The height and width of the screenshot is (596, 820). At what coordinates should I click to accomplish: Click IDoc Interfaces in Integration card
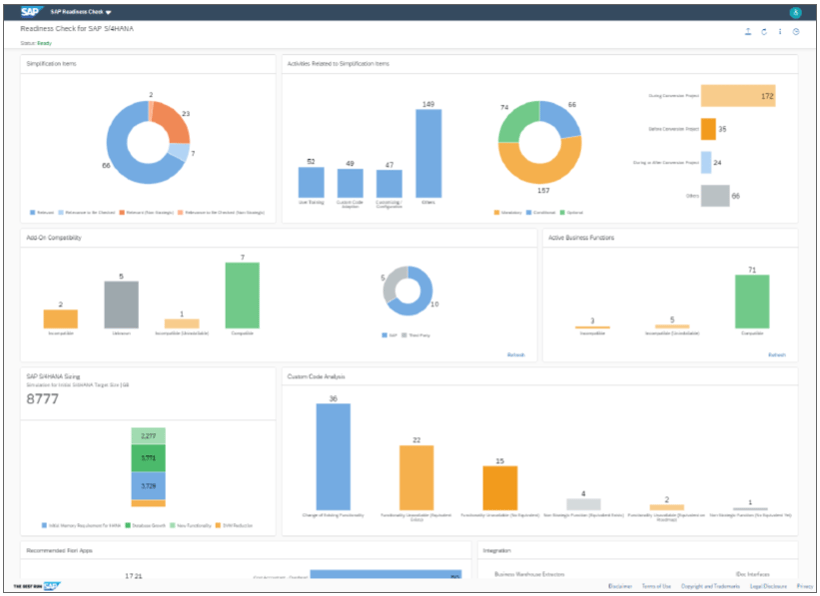(753, 574)
